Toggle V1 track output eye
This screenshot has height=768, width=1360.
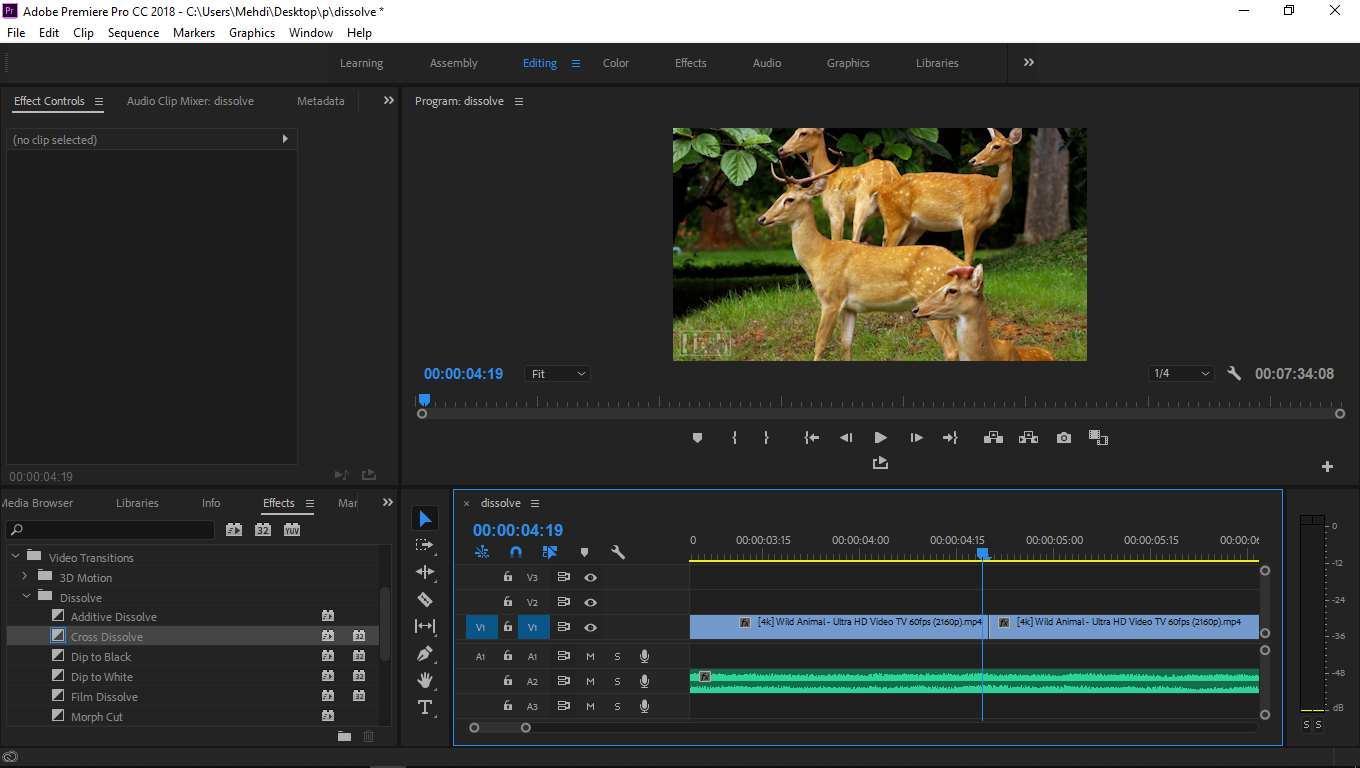591,627
